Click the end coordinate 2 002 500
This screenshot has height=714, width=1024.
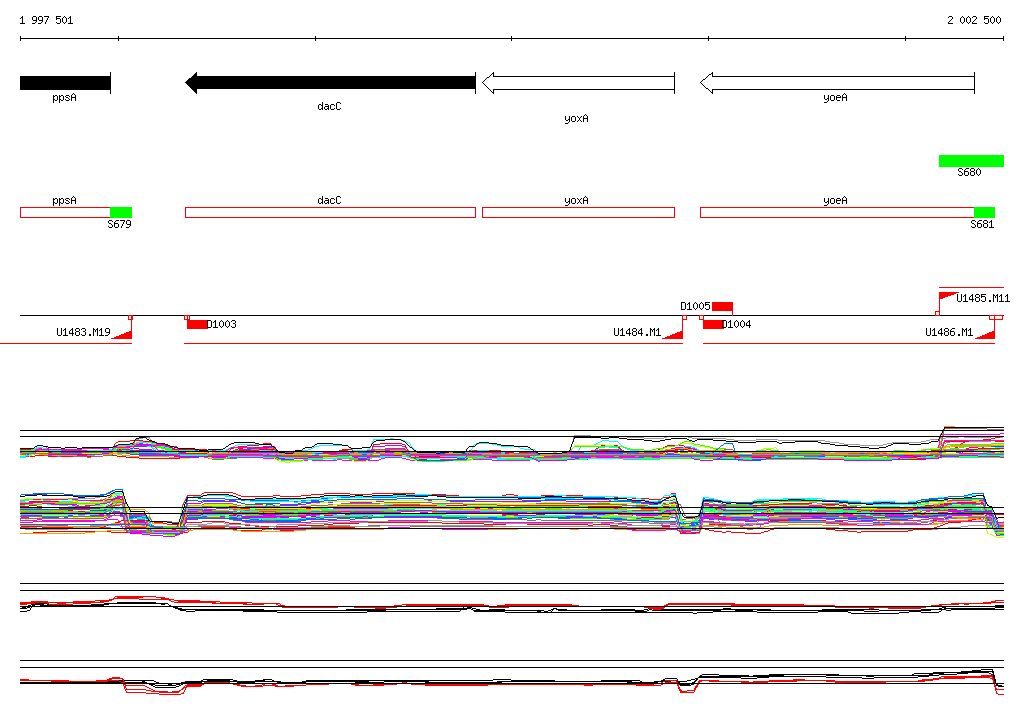[974, 20]
